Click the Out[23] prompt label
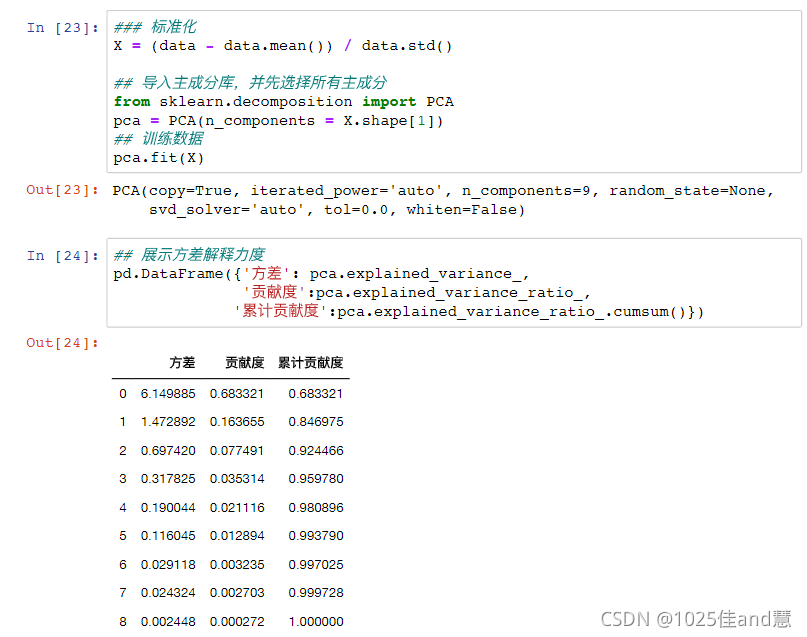 62,190
